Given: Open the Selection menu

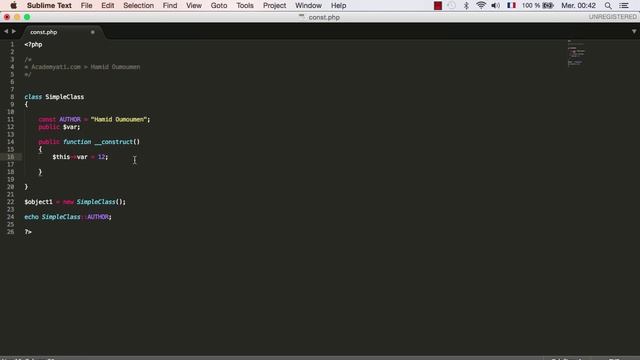Looking at the screenshot, I should pos(138,5).
